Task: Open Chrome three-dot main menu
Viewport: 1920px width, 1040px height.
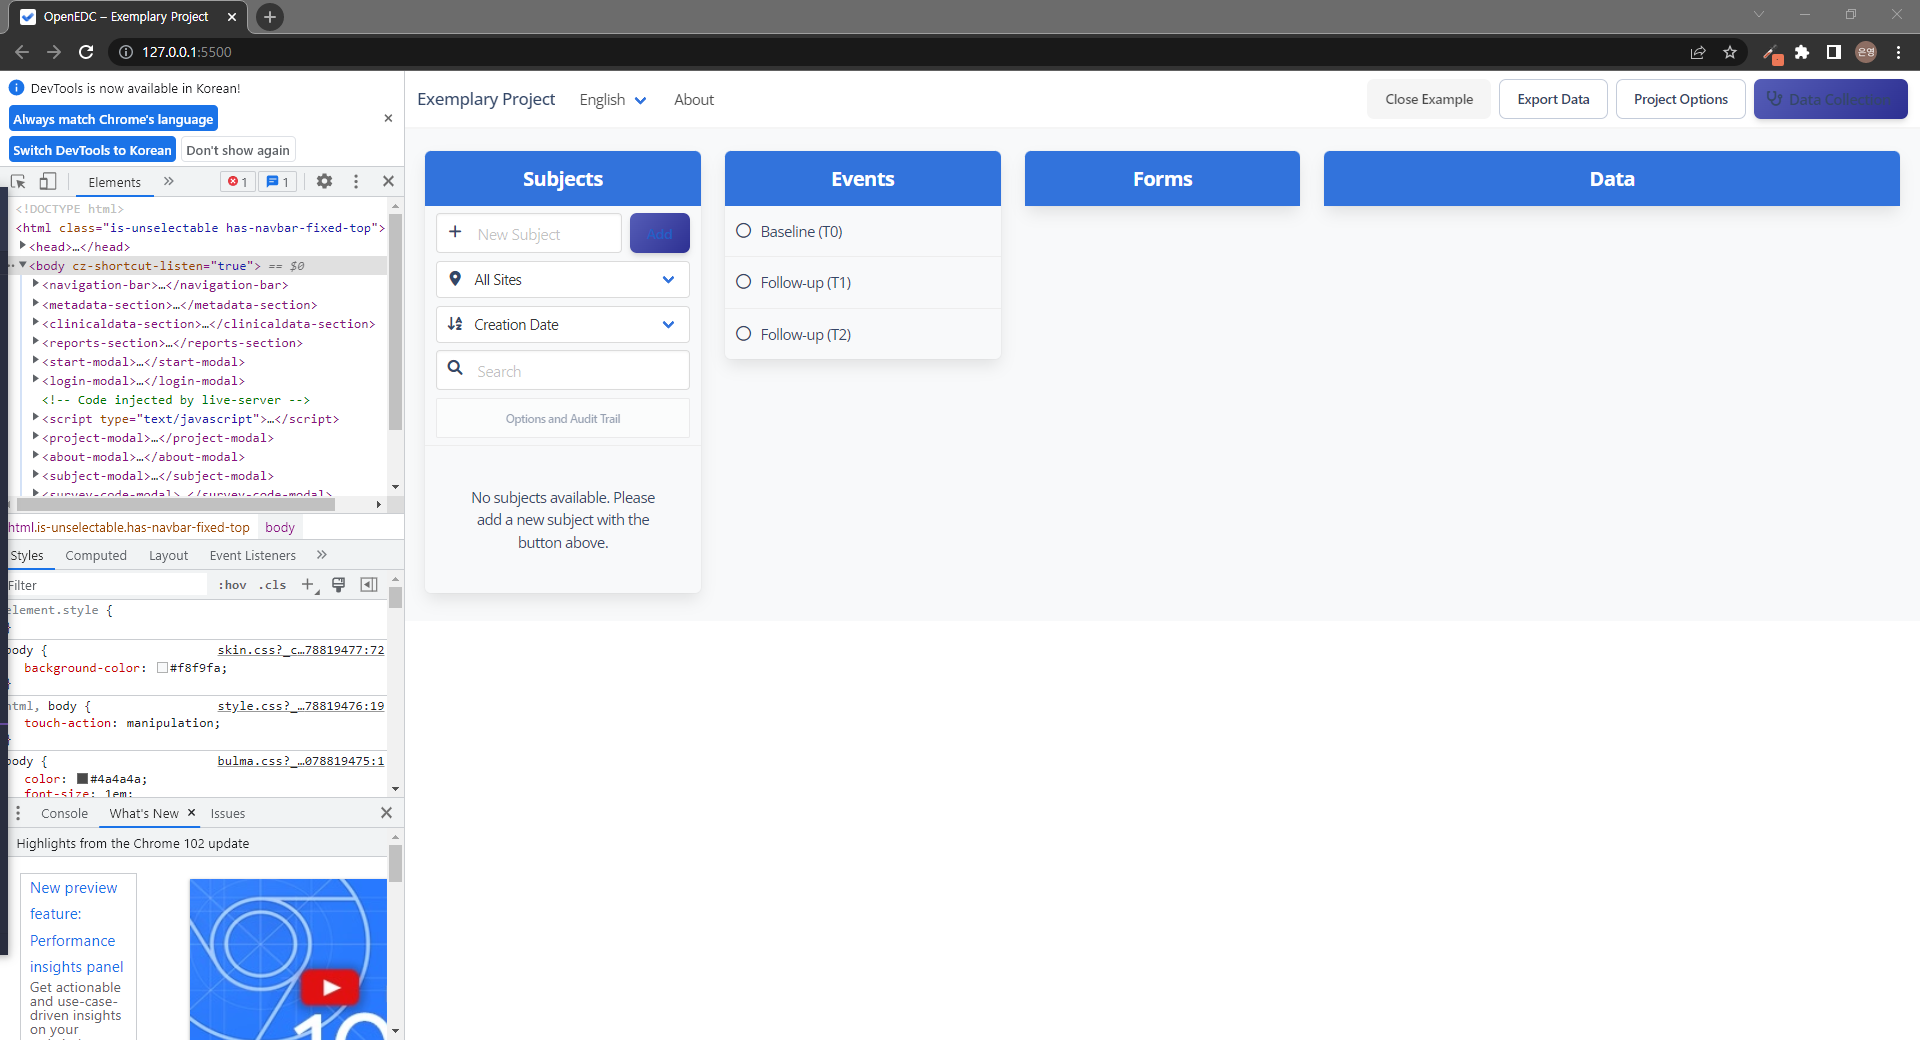Action: pos(1898,52)
